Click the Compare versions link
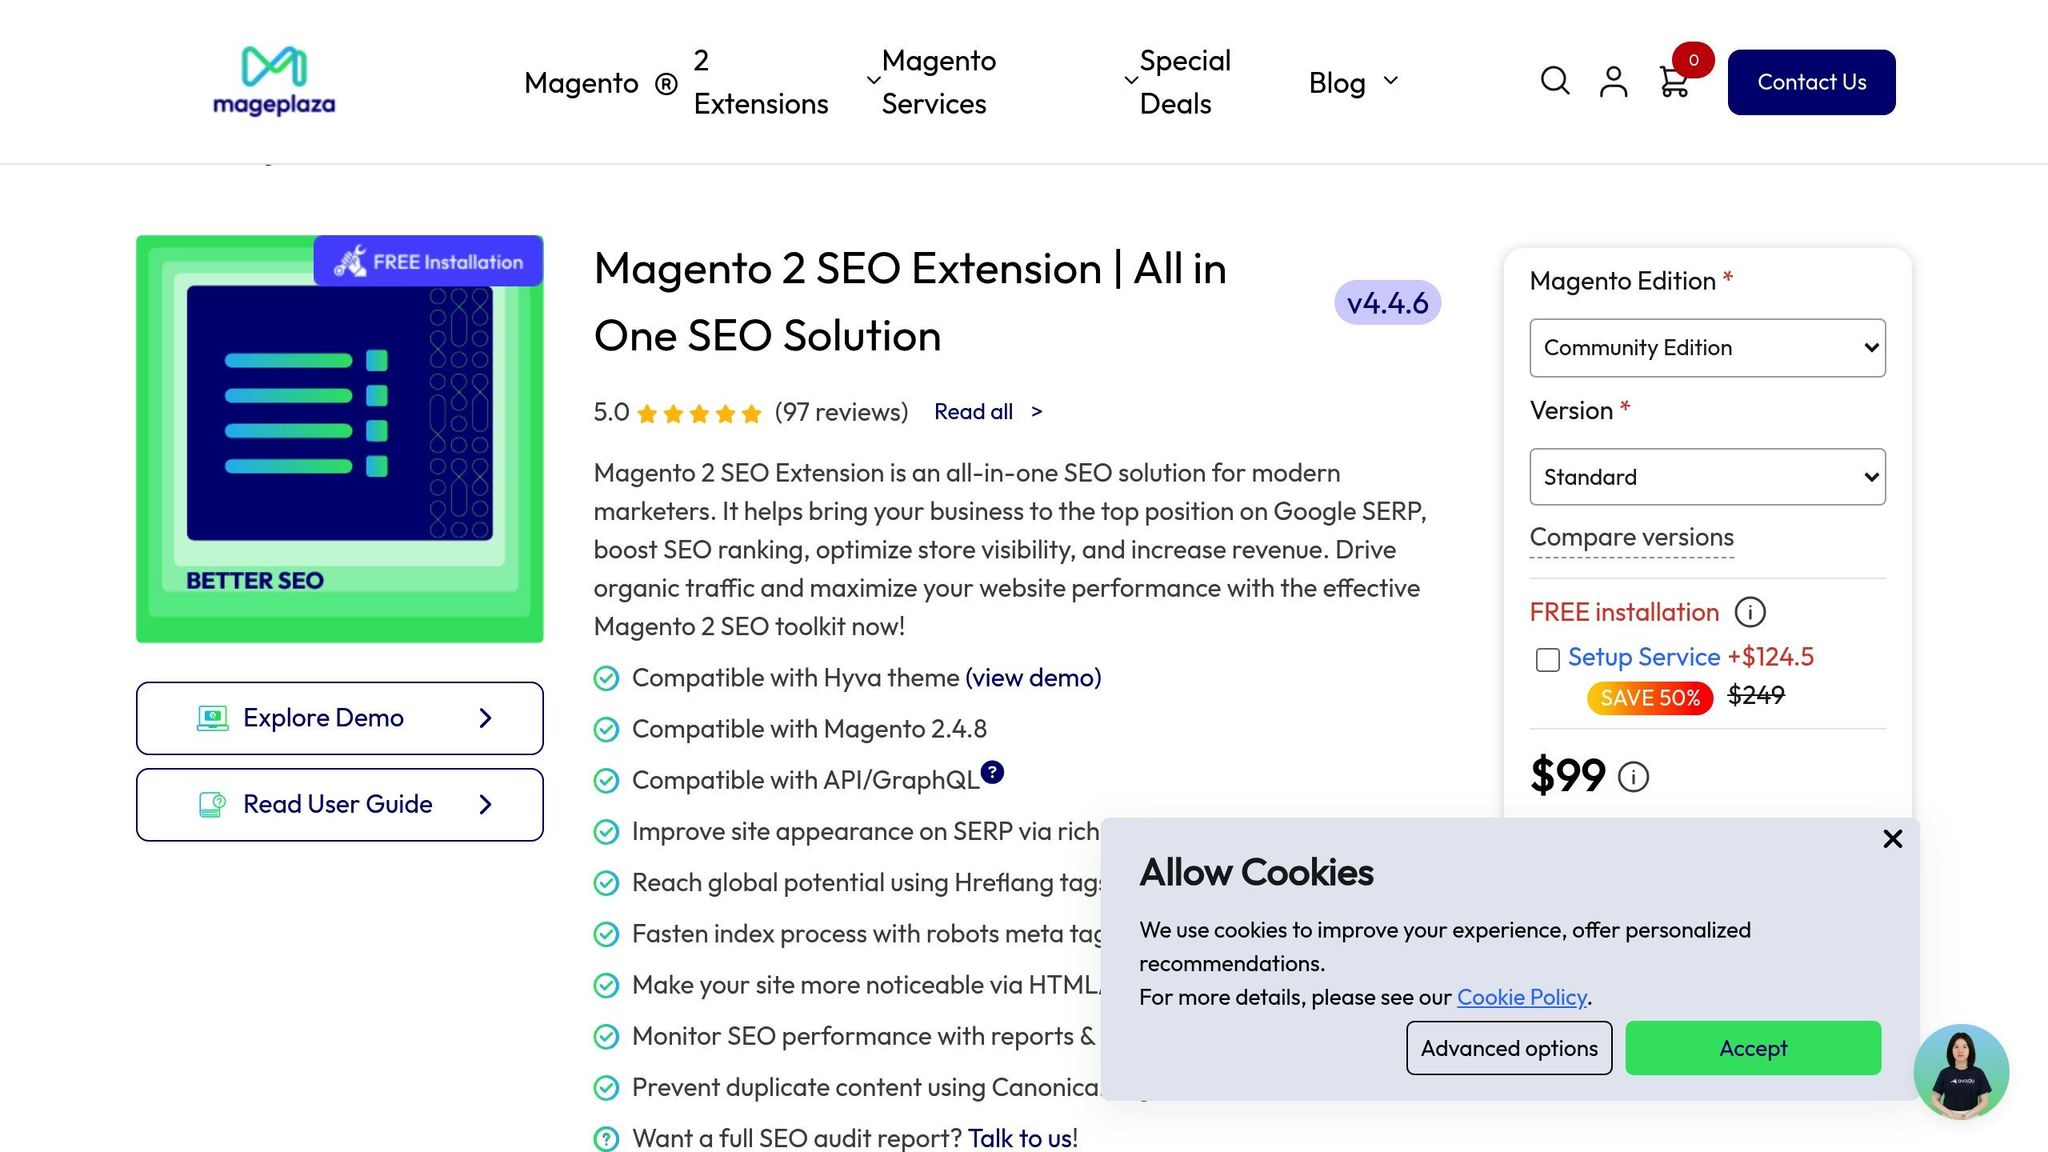Viewport: 2048px width, 1152px height. click(x=1631, y=537)
